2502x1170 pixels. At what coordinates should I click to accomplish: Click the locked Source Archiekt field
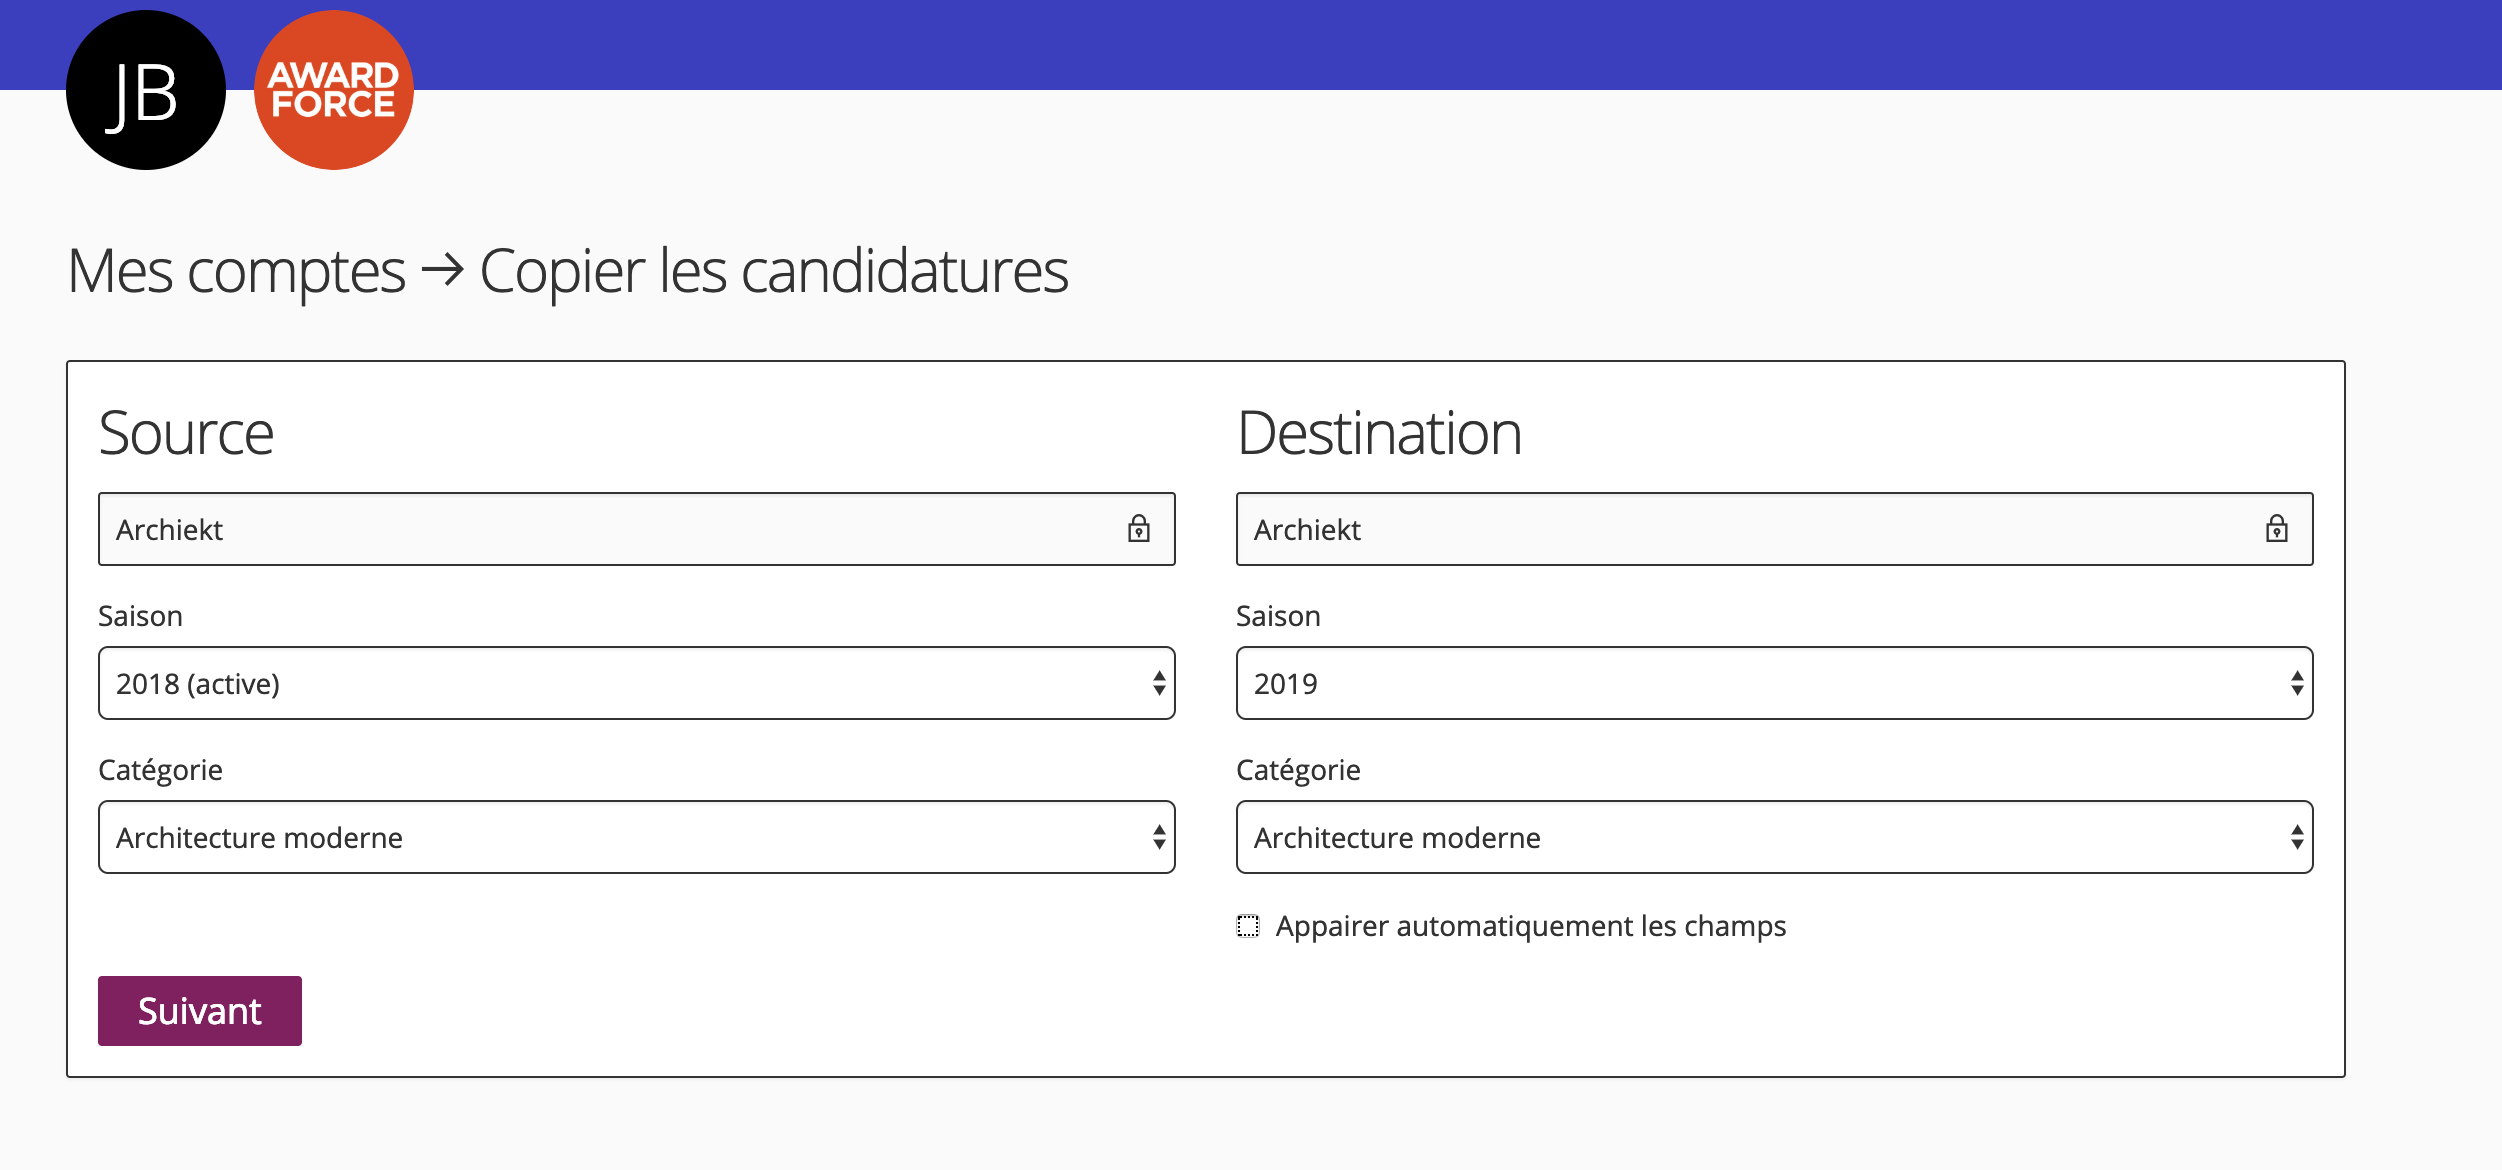[x=637, y=529]
